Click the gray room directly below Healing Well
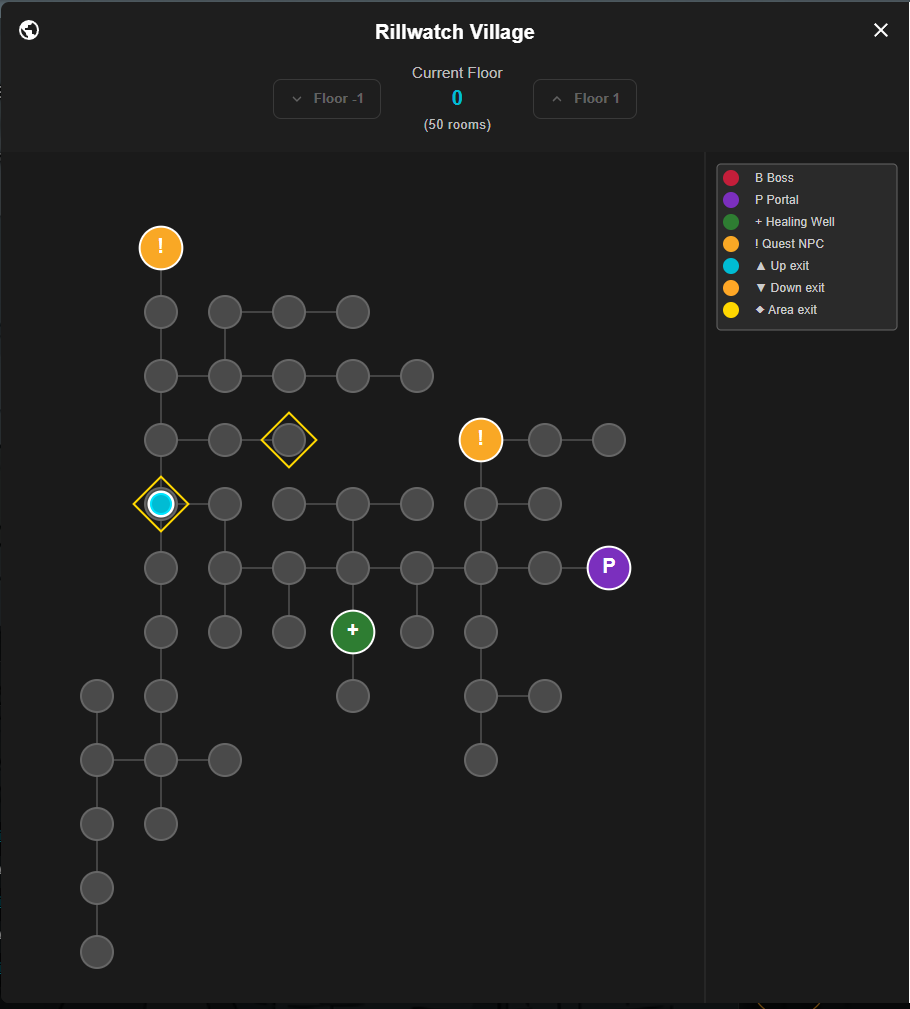The image size is (910, 1009). point(353,696)
